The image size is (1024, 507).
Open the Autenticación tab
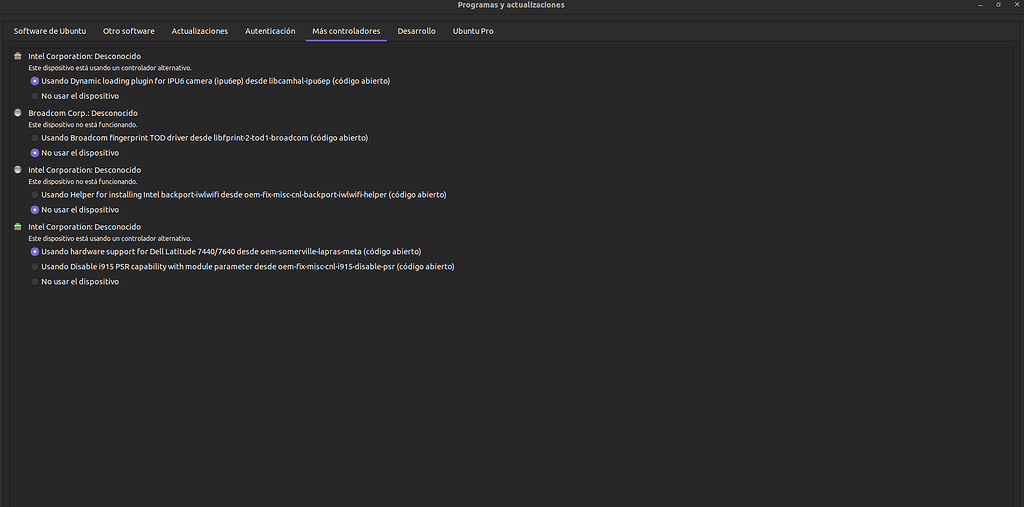pyautogui.click(x=270, y=31)
